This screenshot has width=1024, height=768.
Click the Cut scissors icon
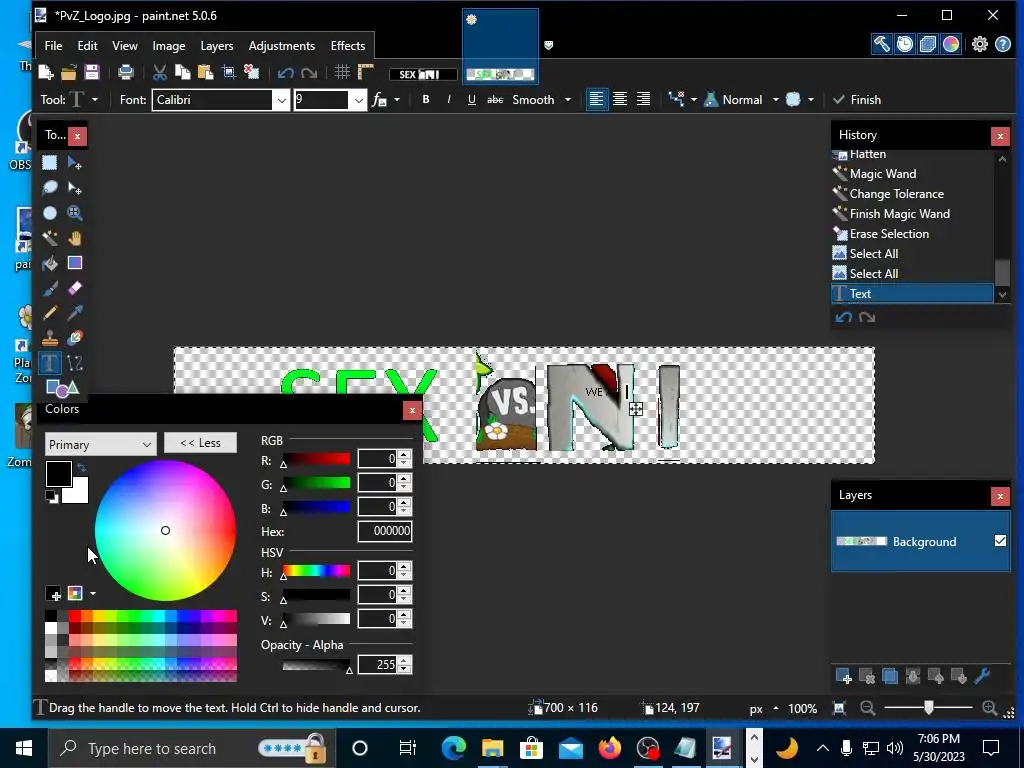[159, 72]
